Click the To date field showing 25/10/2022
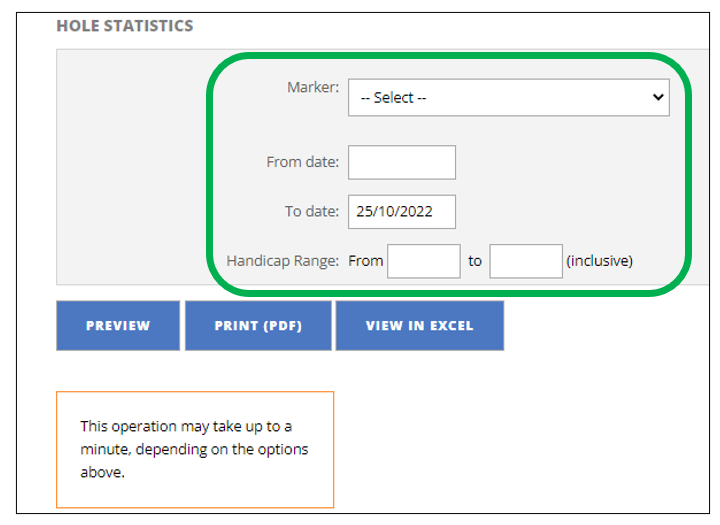Viewport: 720px width, 525px height. point(401,212)
